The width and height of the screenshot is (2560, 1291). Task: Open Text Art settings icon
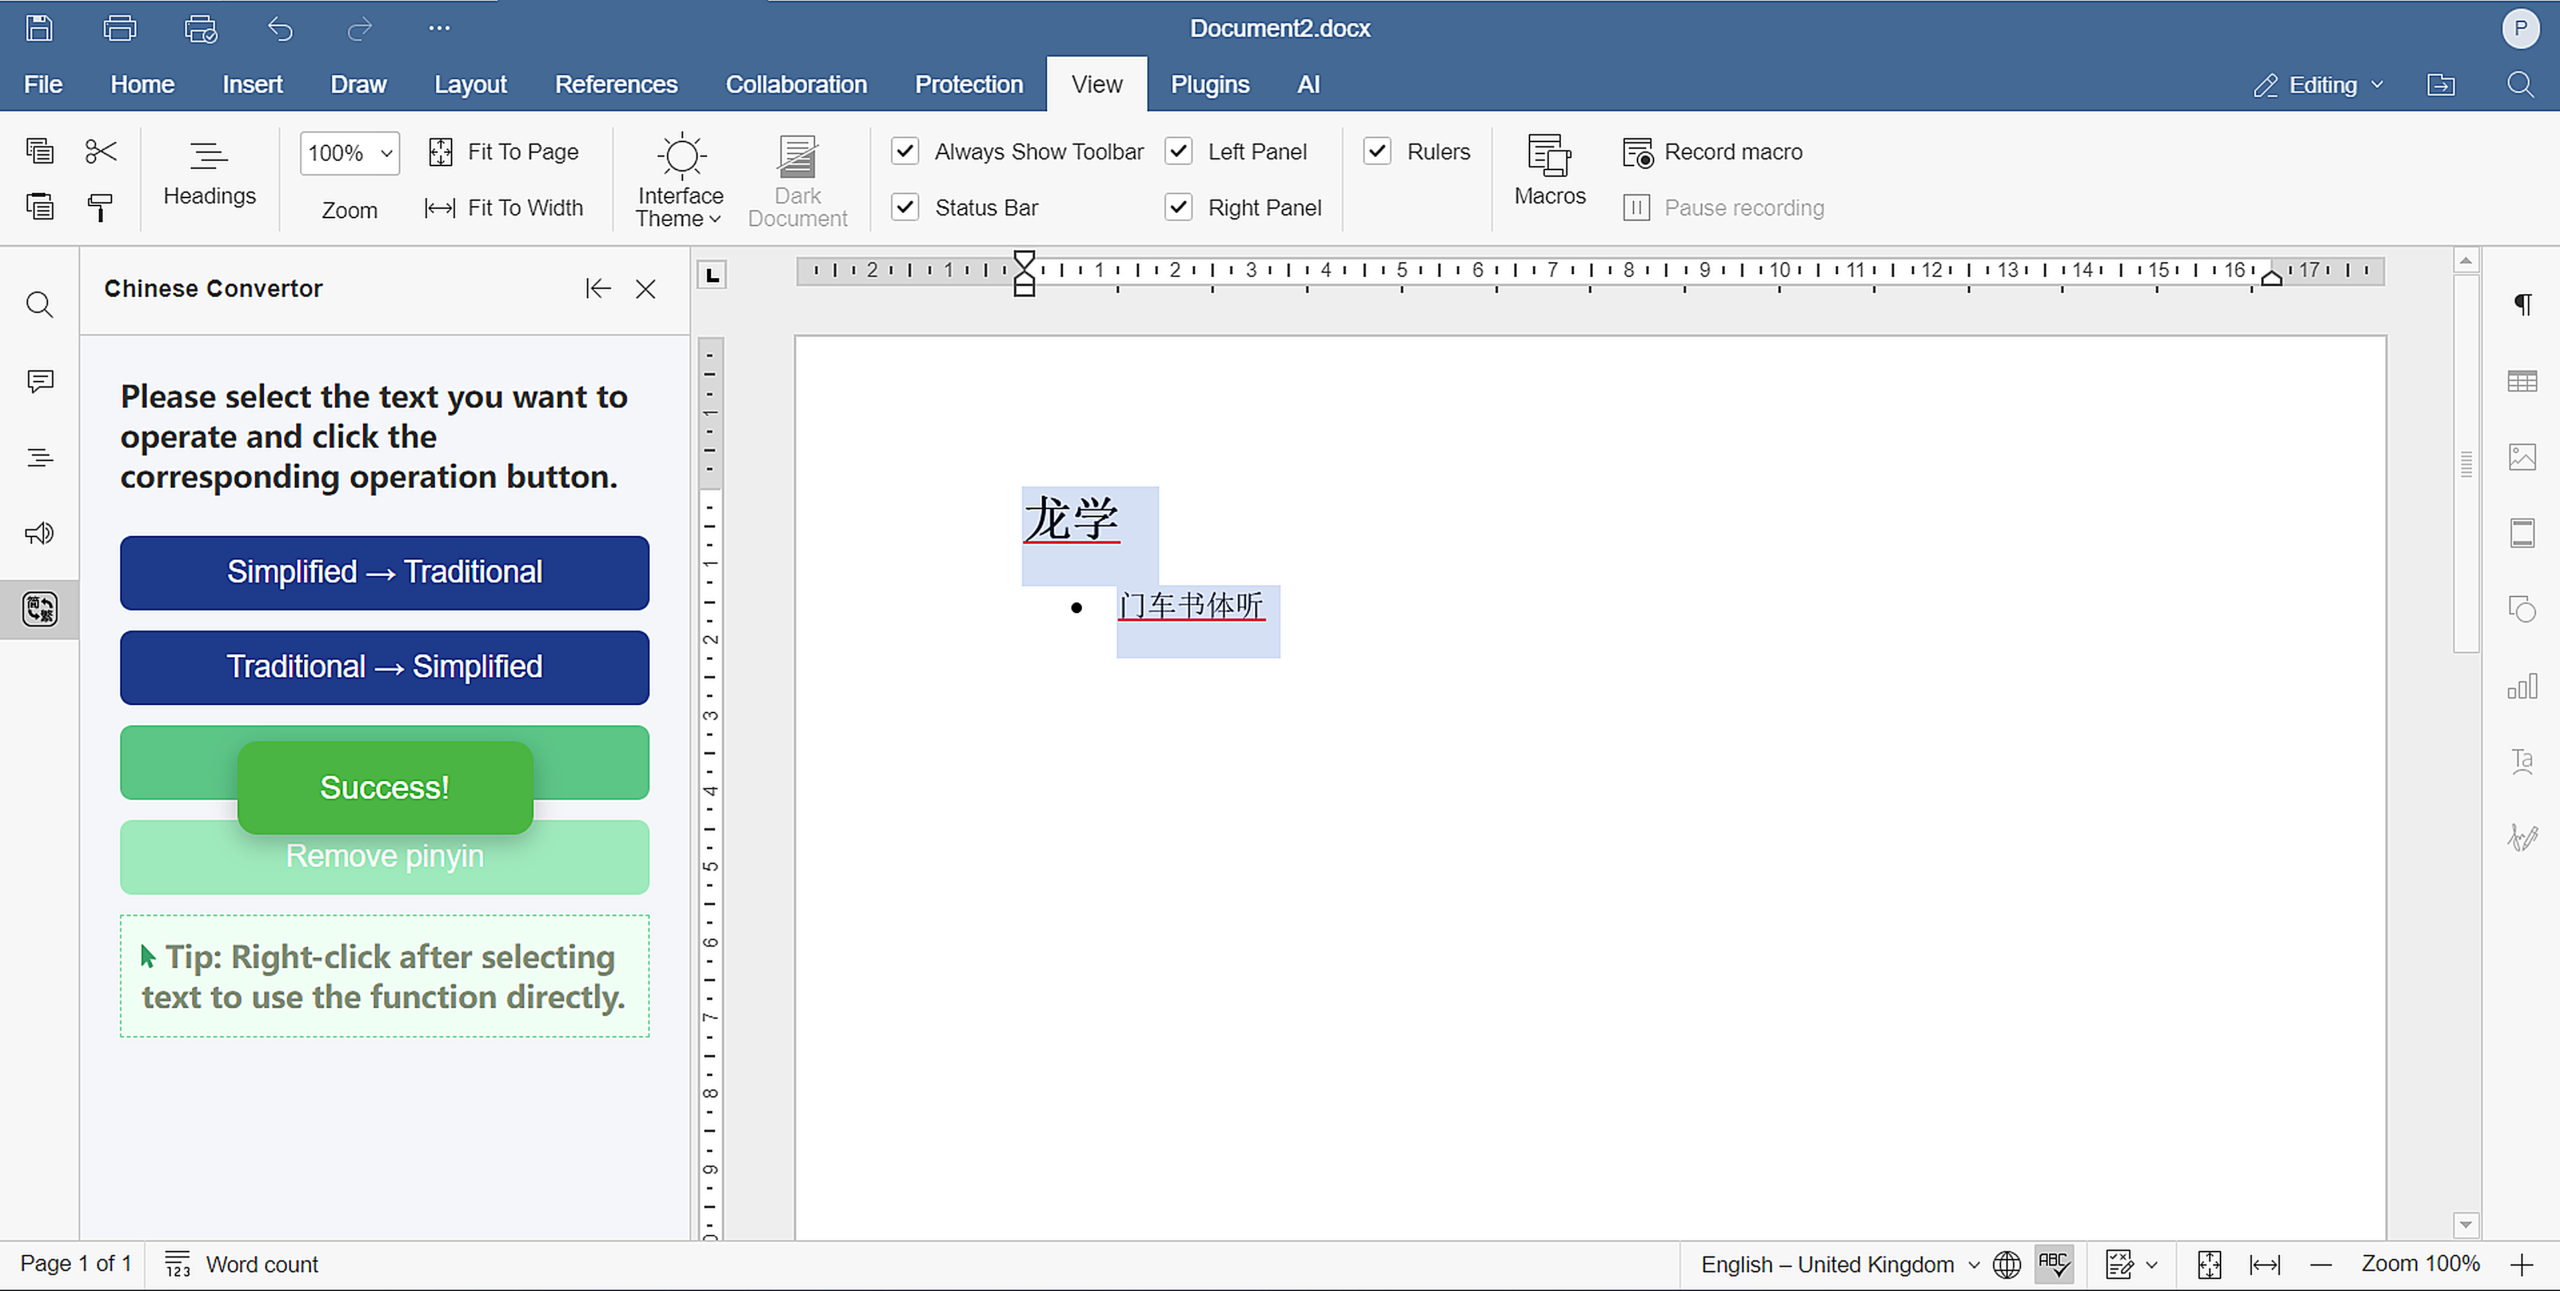(2522, 762)
